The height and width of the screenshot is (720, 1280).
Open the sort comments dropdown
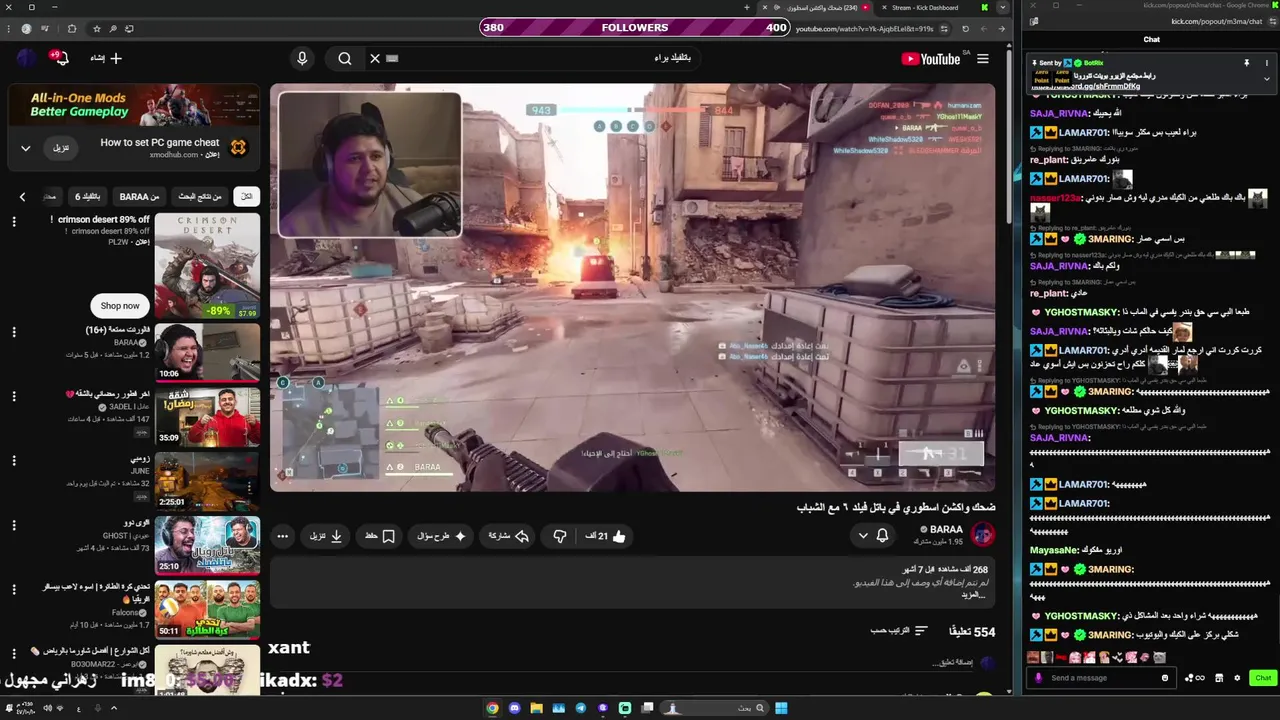coord(899,631)
